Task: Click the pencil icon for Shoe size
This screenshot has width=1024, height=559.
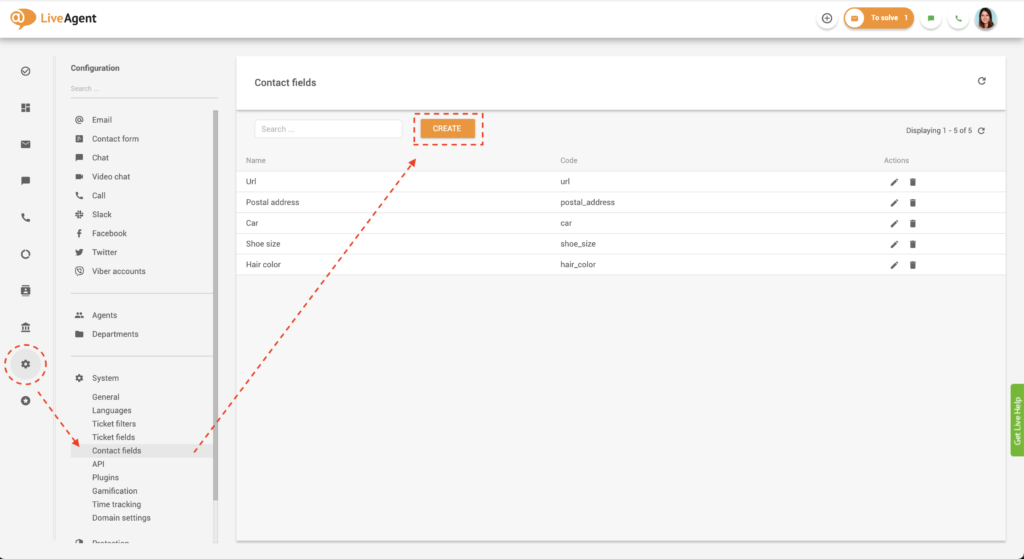Action: click(x=894, y=244)
